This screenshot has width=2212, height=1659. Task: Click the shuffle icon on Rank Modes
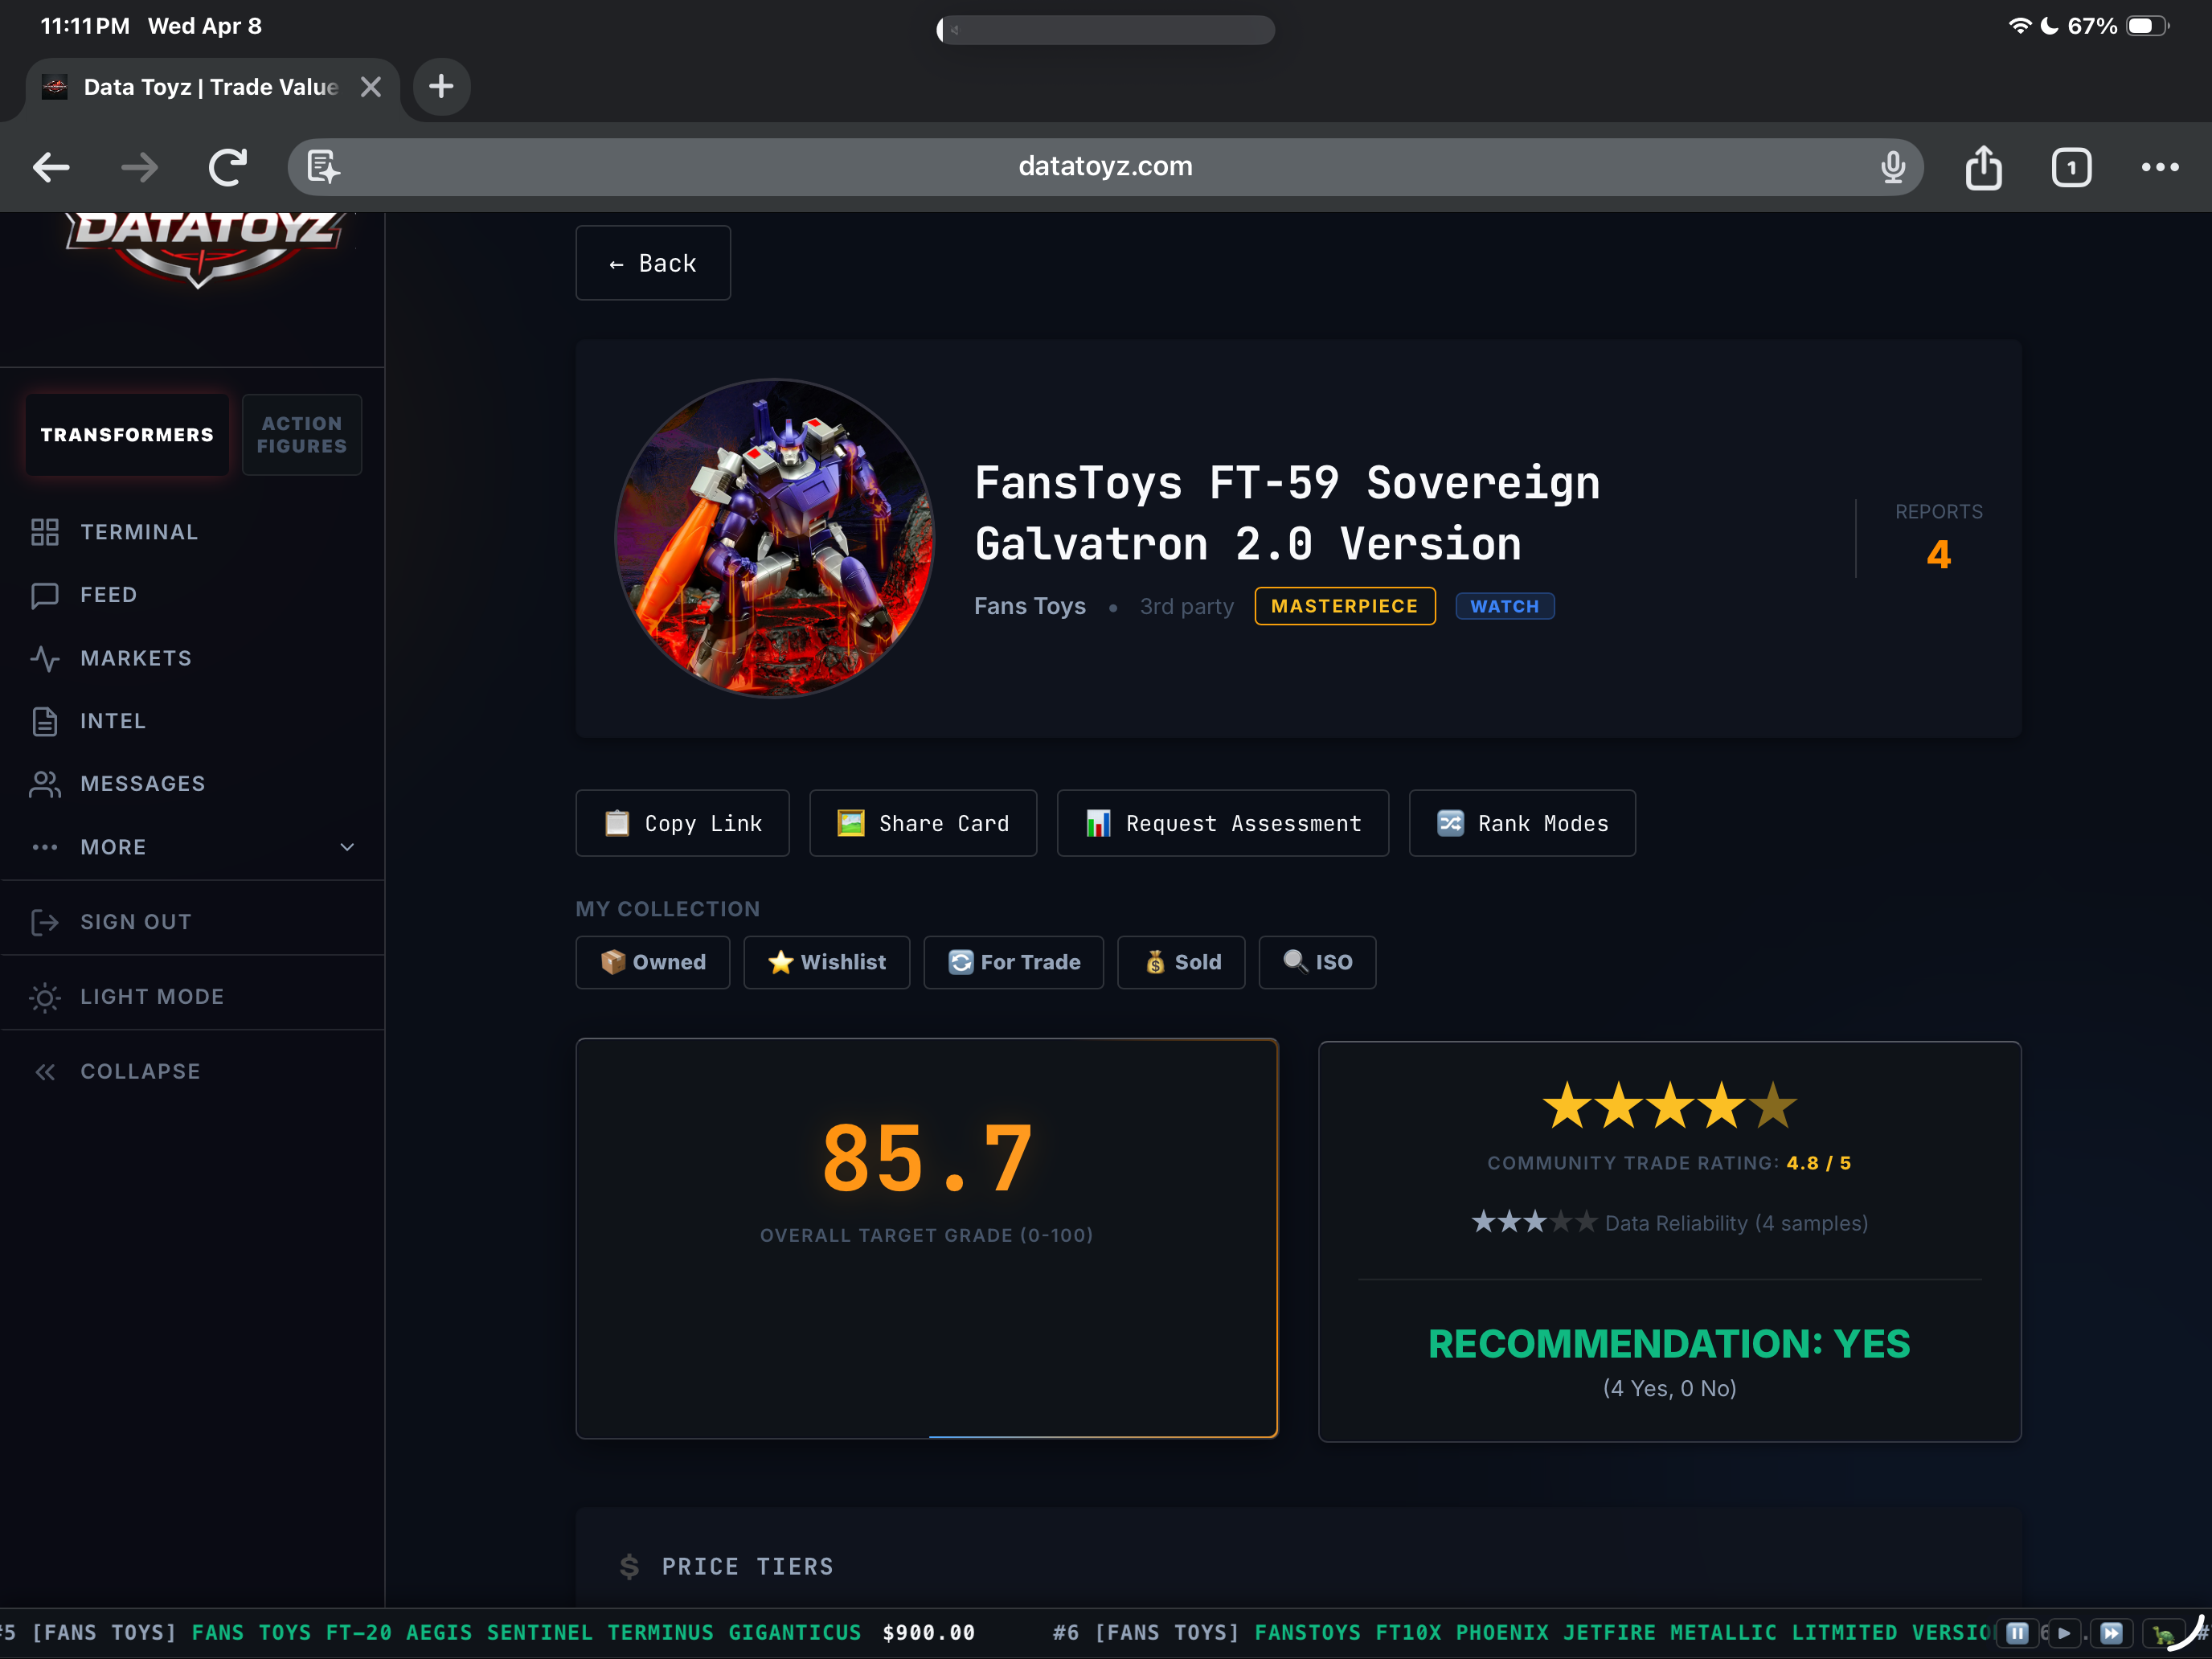1450,823
